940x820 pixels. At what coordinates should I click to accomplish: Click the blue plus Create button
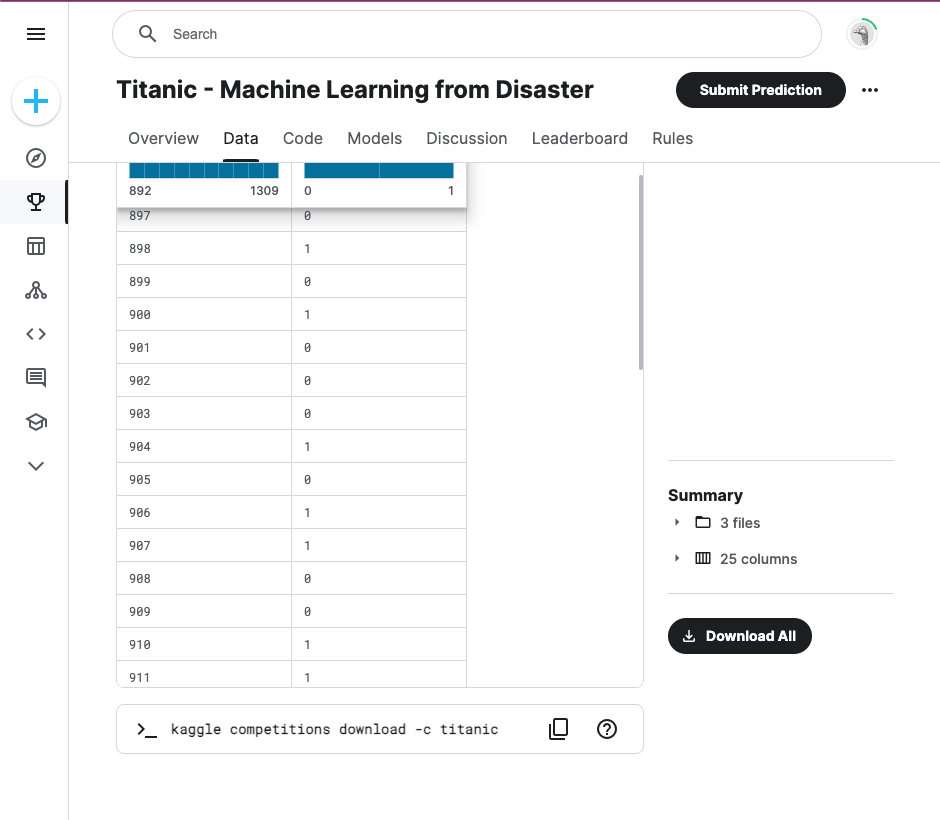(36, 101)
